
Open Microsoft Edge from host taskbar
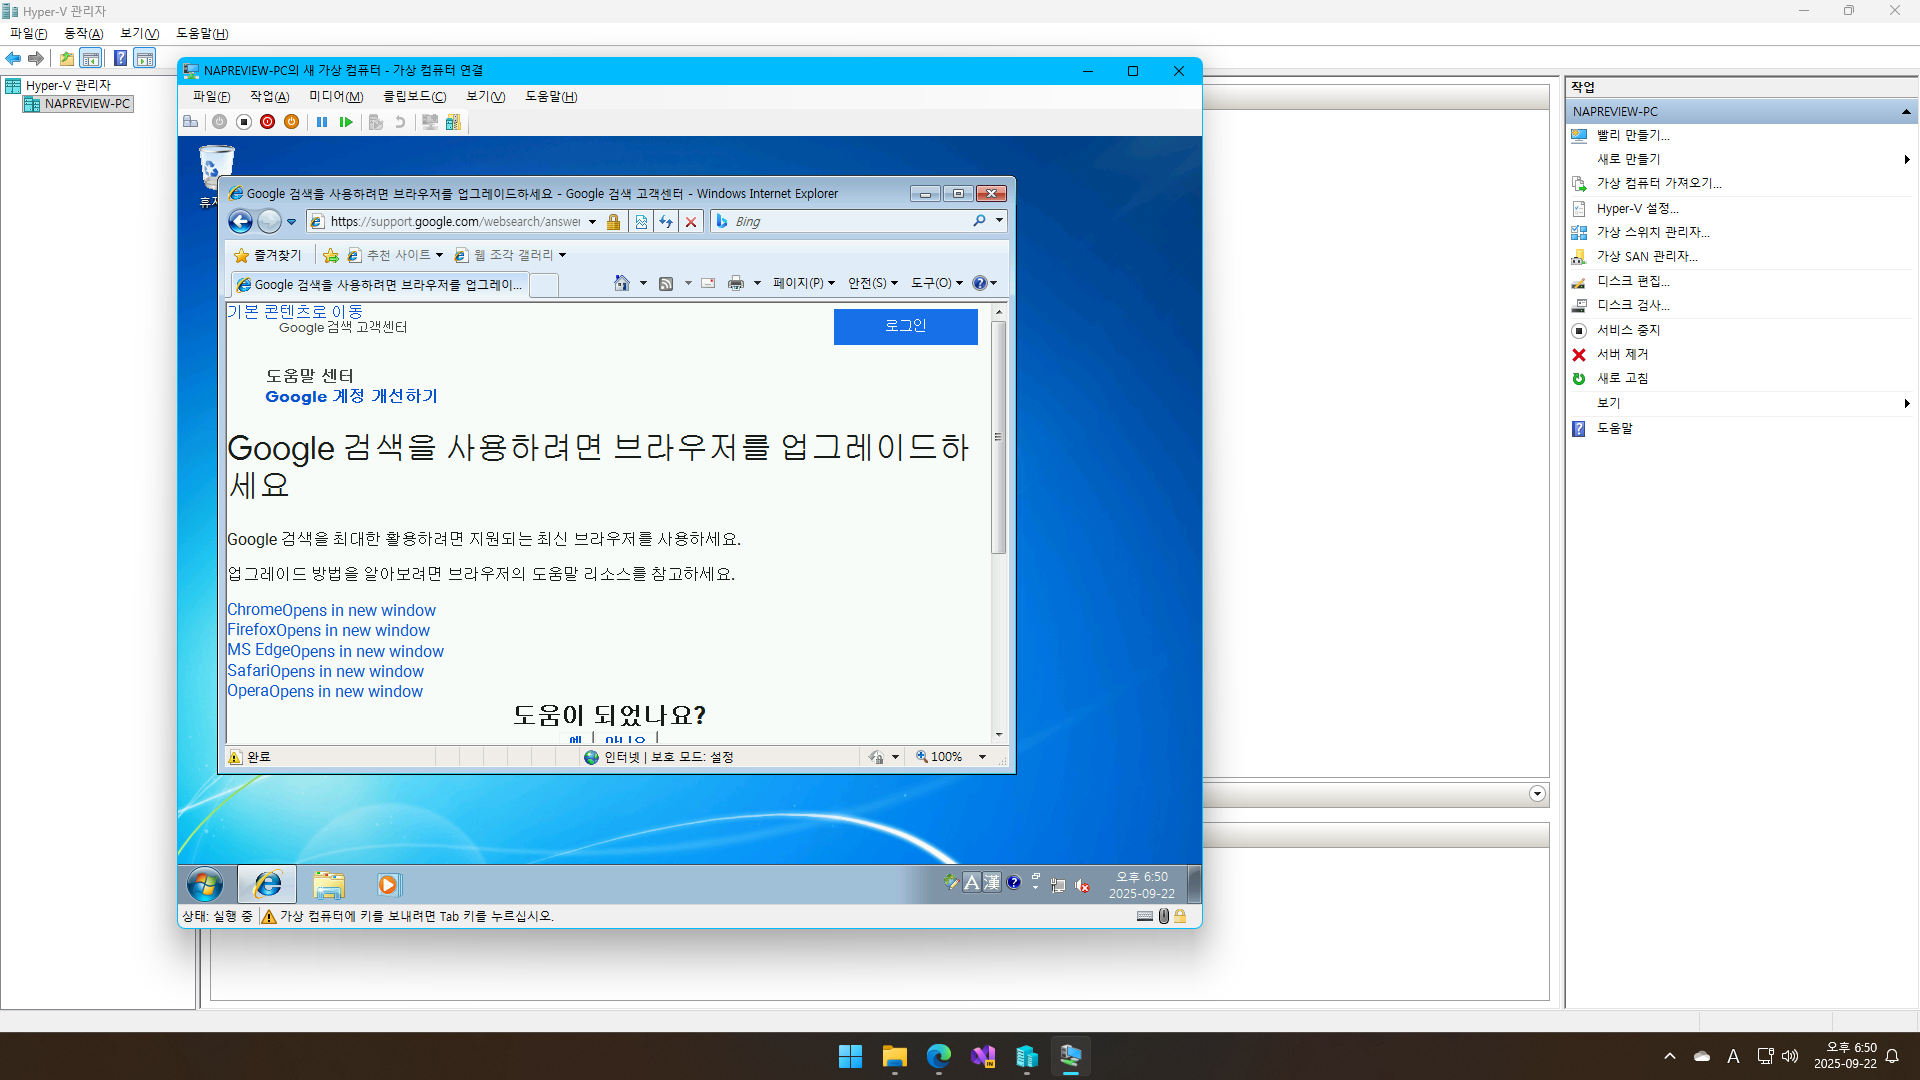pyautogui.click(x=939, y=1056)
